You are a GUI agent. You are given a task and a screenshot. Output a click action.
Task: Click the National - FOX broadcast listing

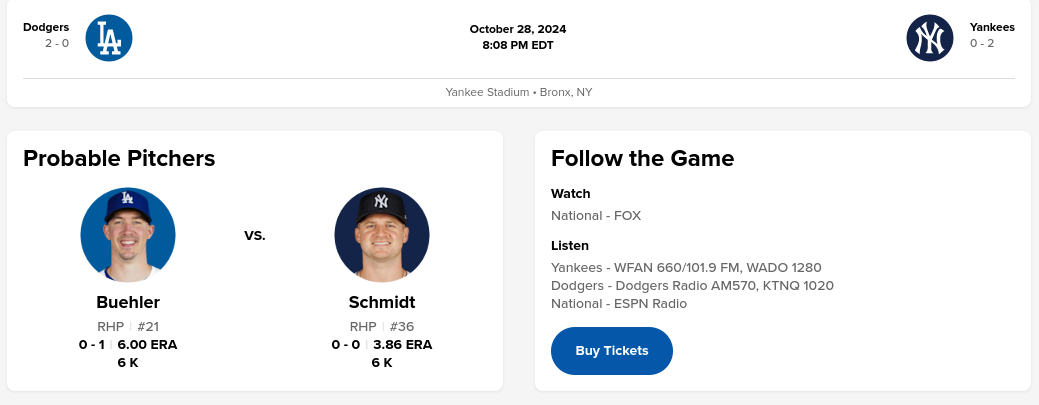tap(596, 215)
